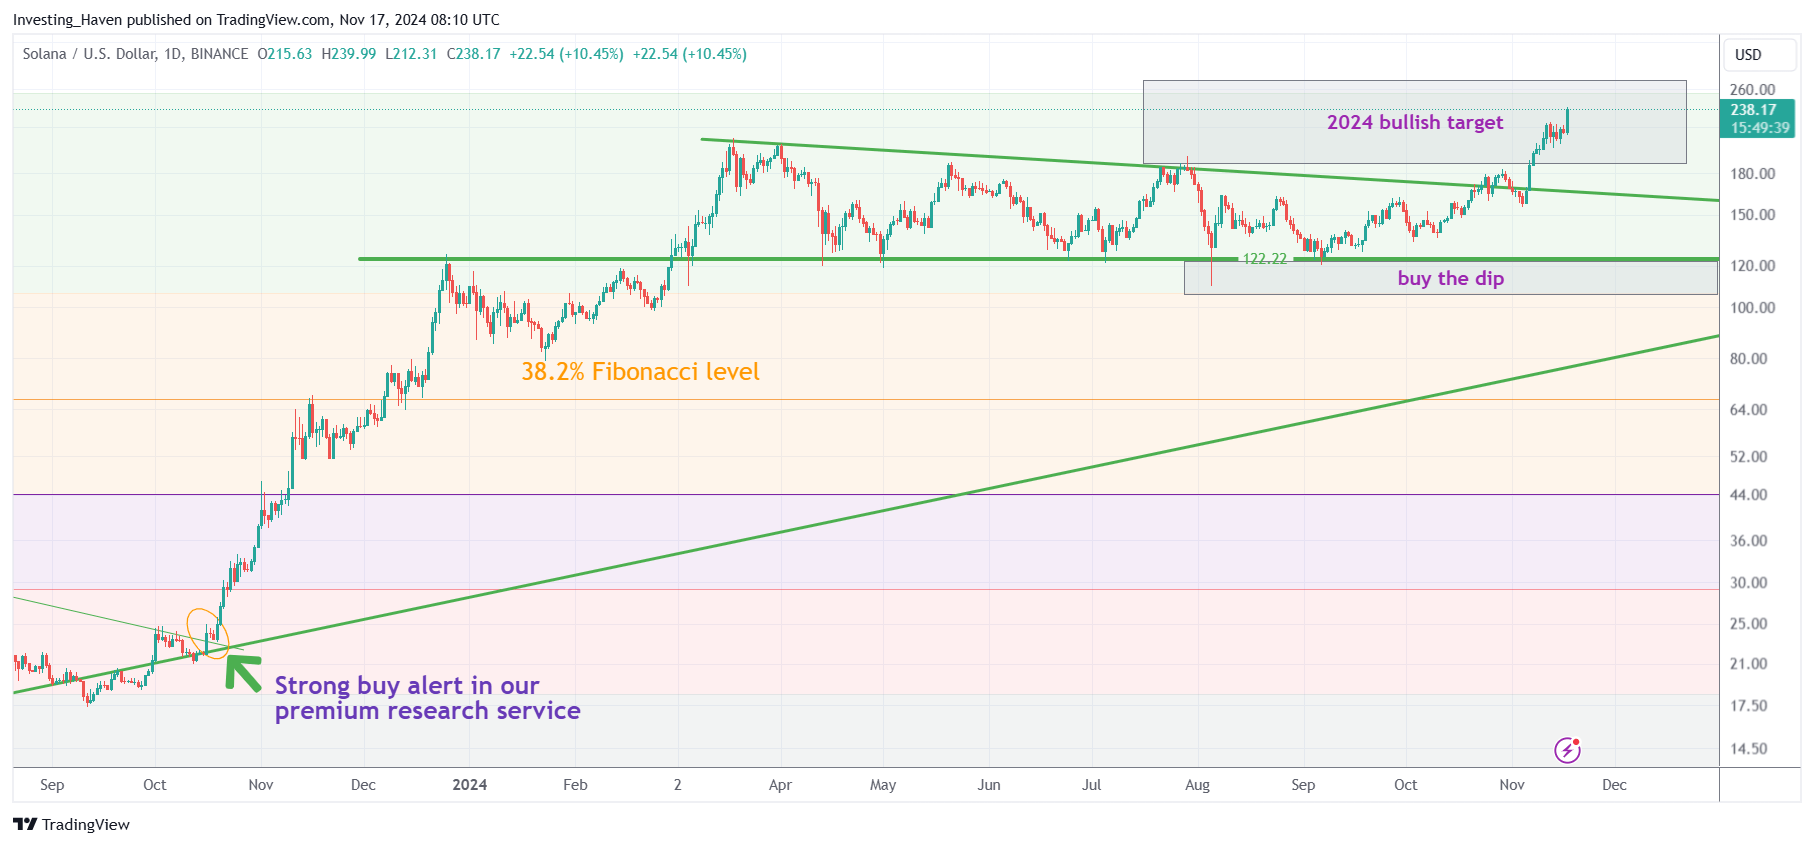This screenshot has height=846, width=1814.
Task: Click the 14.50 price axis label
Action: [1749, 748]
